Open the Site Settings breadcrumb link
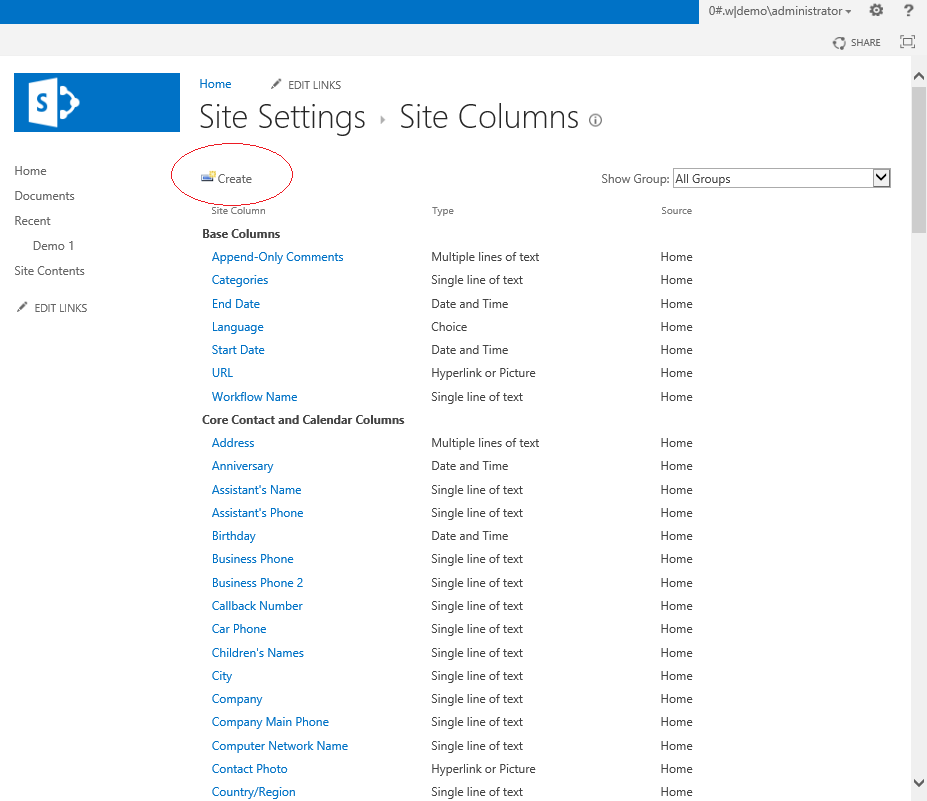This screenshot has height=801, width=927. coord(282,117)
